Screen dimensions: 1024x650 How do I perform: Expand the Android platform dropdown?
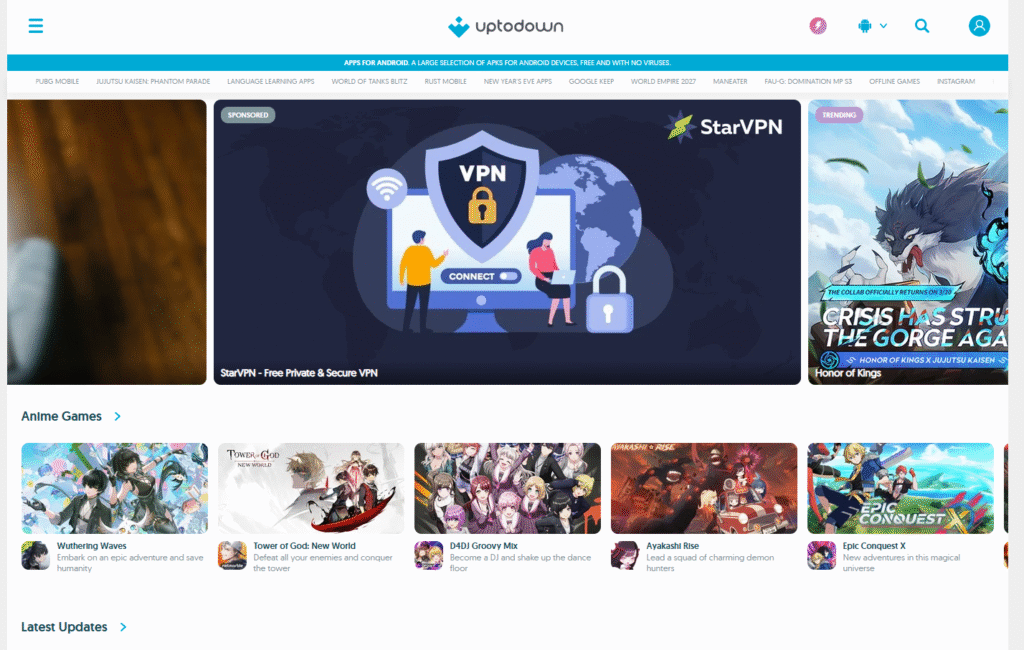point(872,26)
